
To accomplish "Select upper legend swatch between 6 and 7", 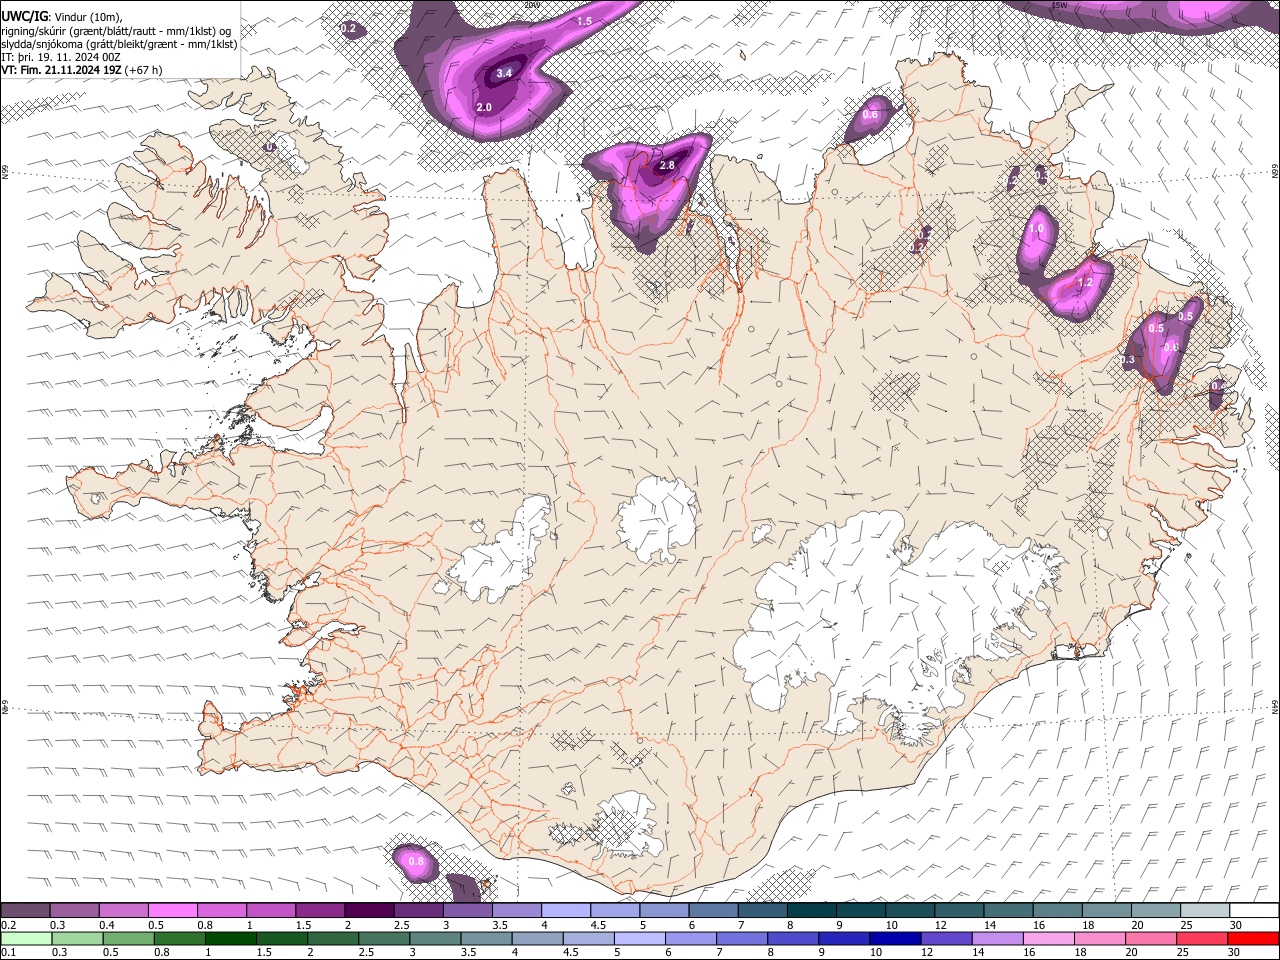I will tap(714, 911).
